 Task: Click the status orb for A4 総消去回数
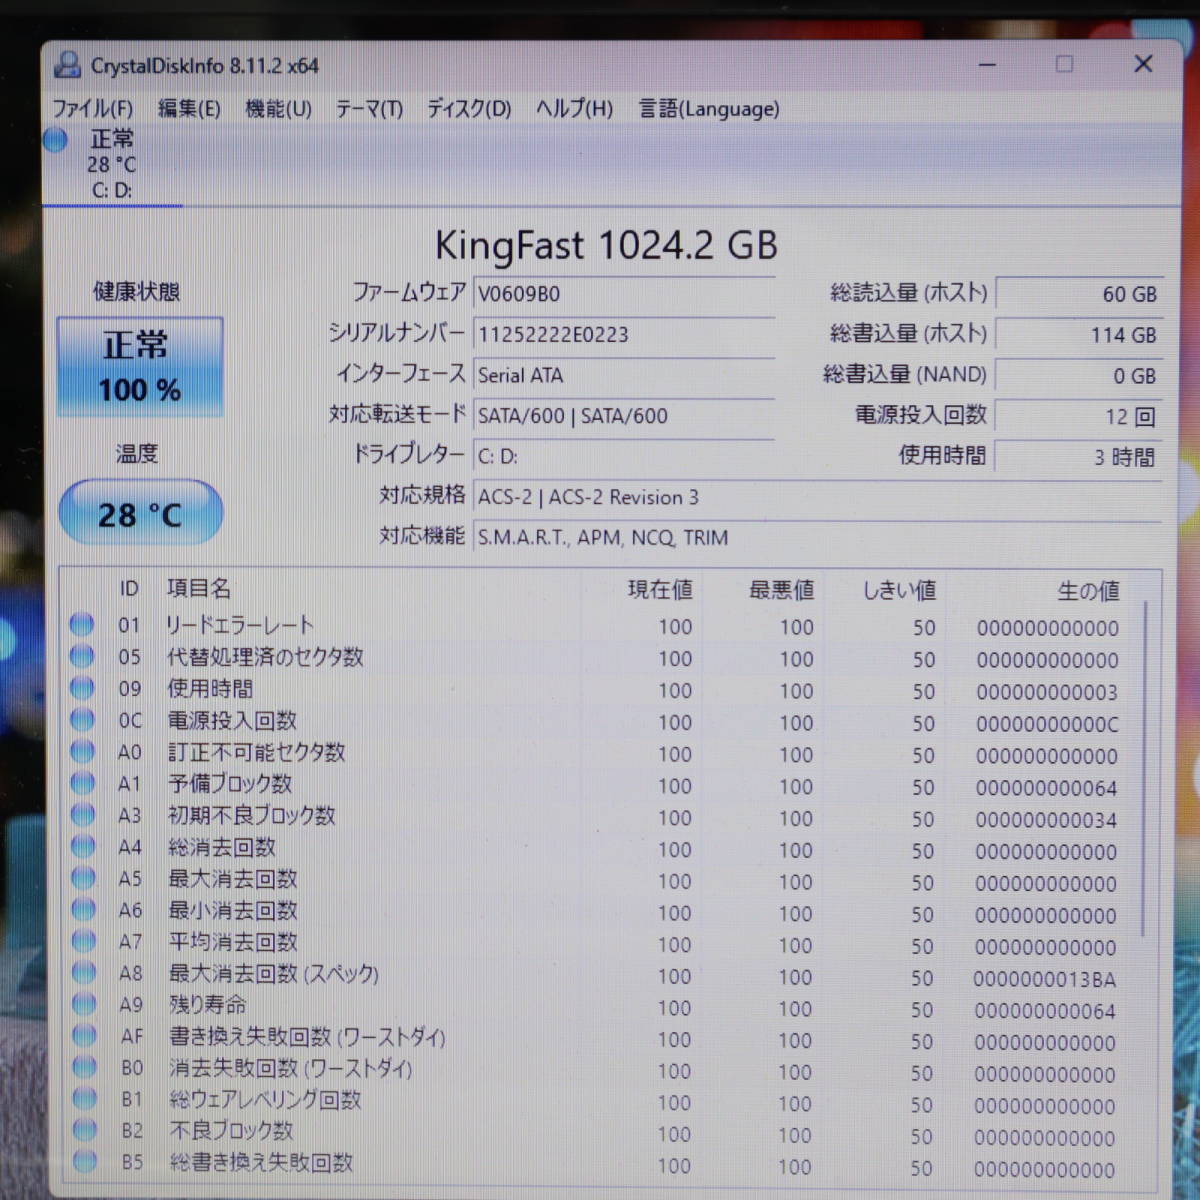coord(83,847)
